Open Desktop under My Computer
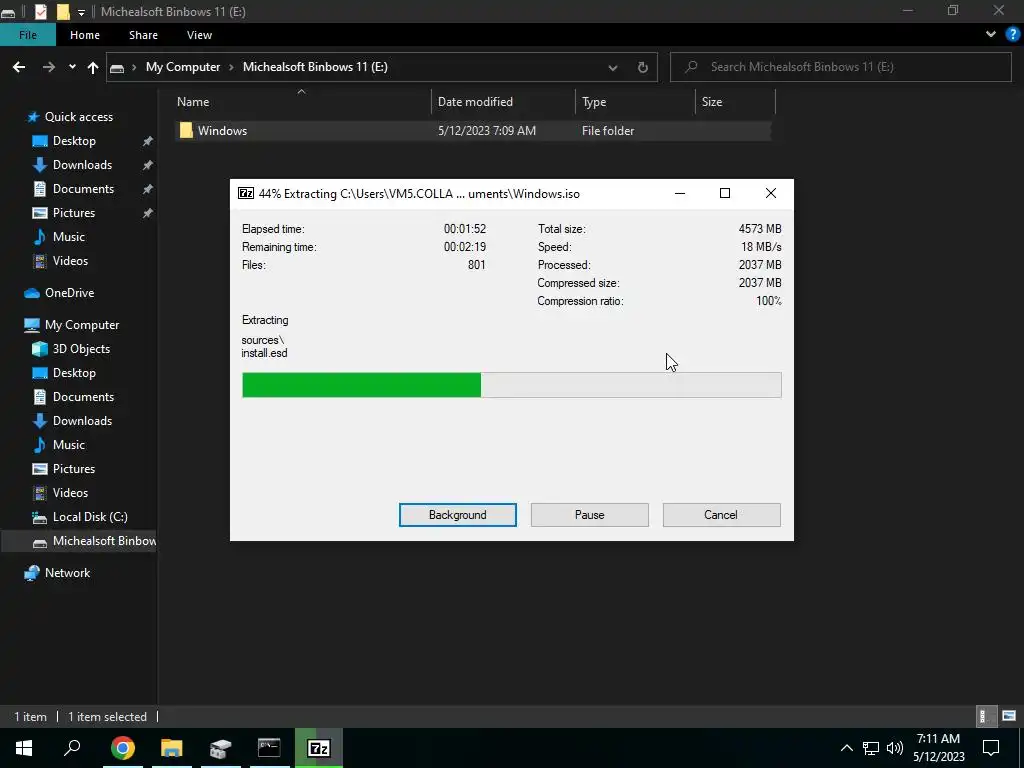The width and height of the screenshot is (1024, 768). 74,373
